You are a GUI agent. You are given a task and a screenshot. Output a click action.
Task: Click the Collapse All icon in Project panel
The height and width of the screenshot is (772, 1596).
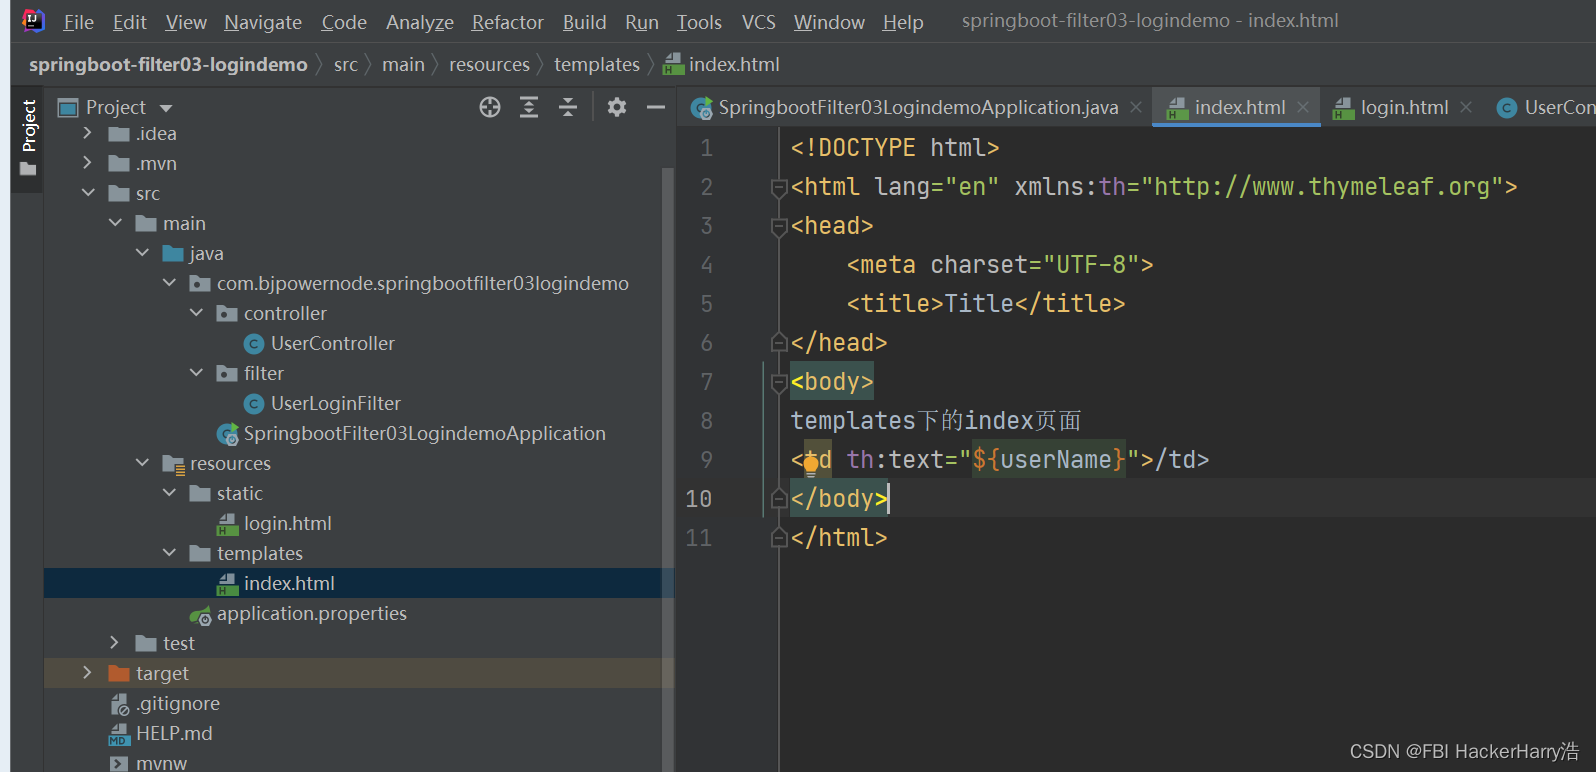568,107
